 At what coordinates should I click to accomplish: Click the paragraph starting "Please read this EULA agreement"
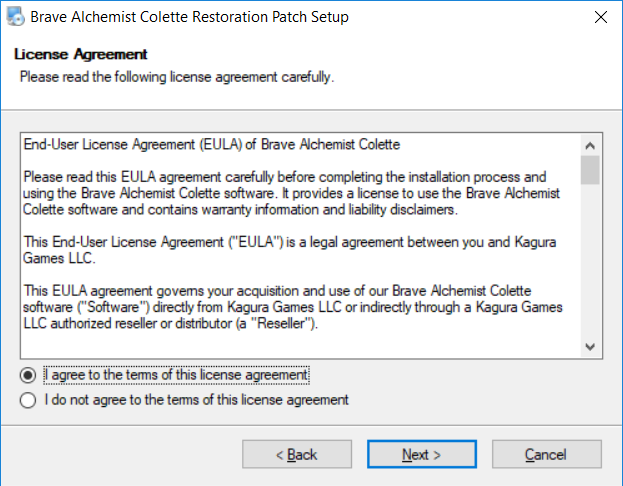coord(291,193)
